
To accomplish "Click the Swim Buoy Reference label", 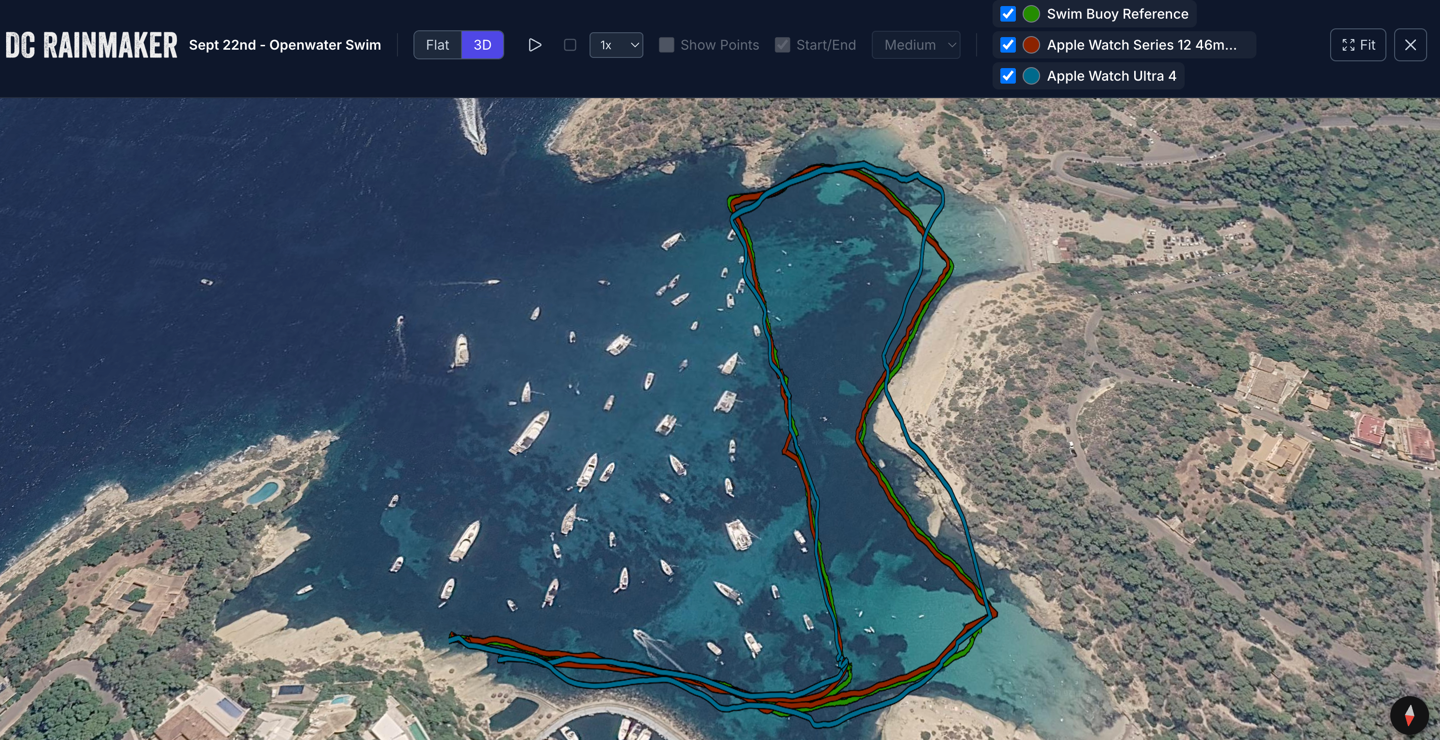I will coord(1117,14).
